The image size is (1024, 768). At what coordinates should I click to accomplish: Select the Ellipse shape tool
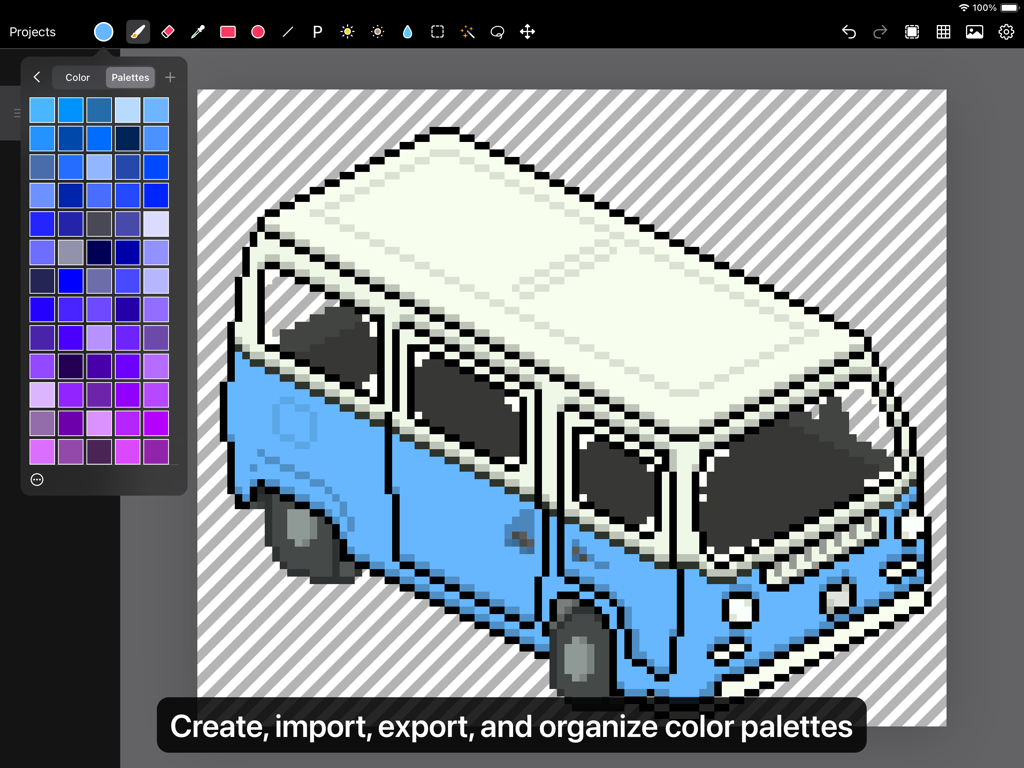click(x=257, y=31)
